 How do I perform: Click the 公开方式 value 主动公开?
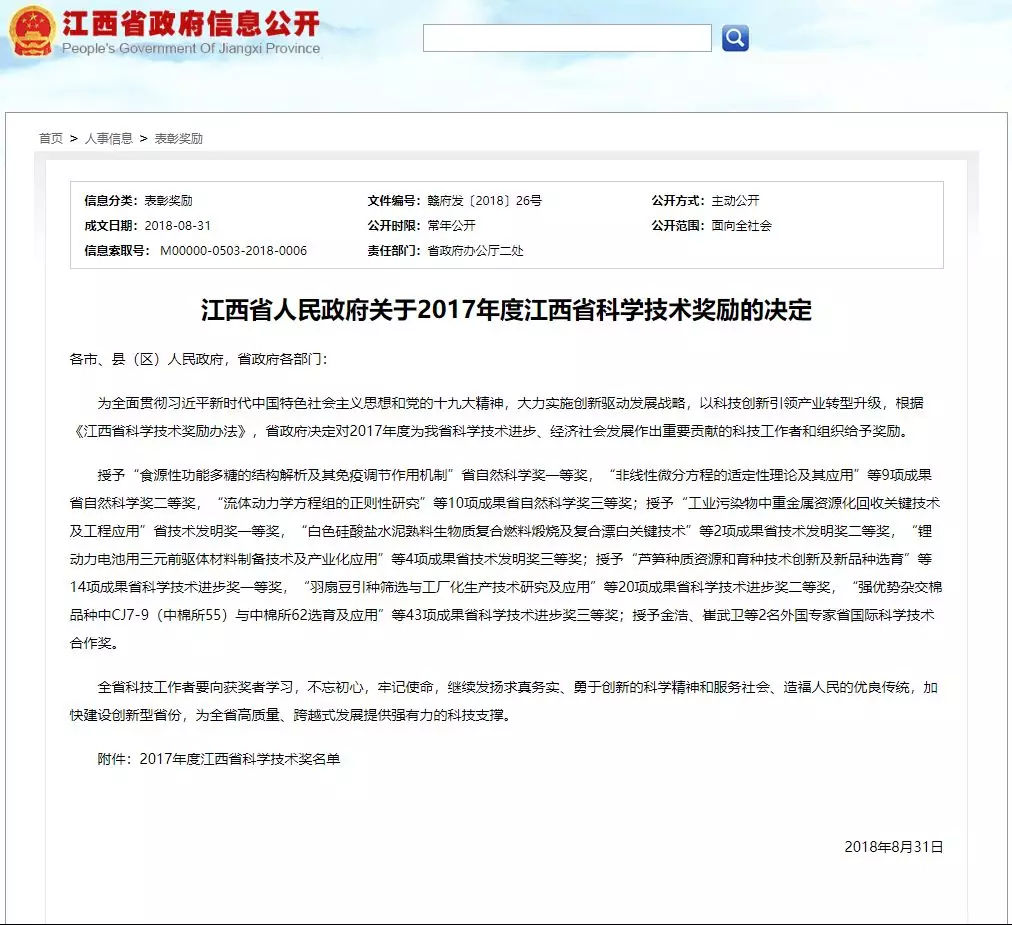(736, 201)
